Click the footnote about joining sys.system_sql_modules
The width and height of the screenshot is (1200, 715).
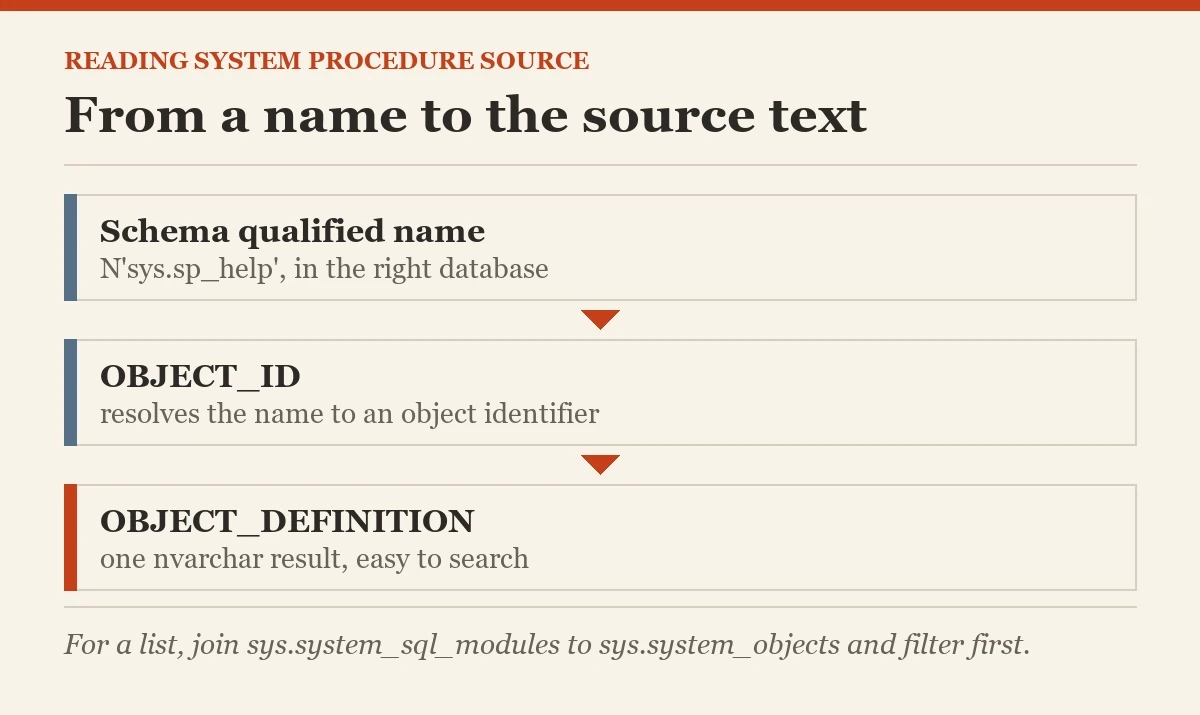click(x=547, y=645)
